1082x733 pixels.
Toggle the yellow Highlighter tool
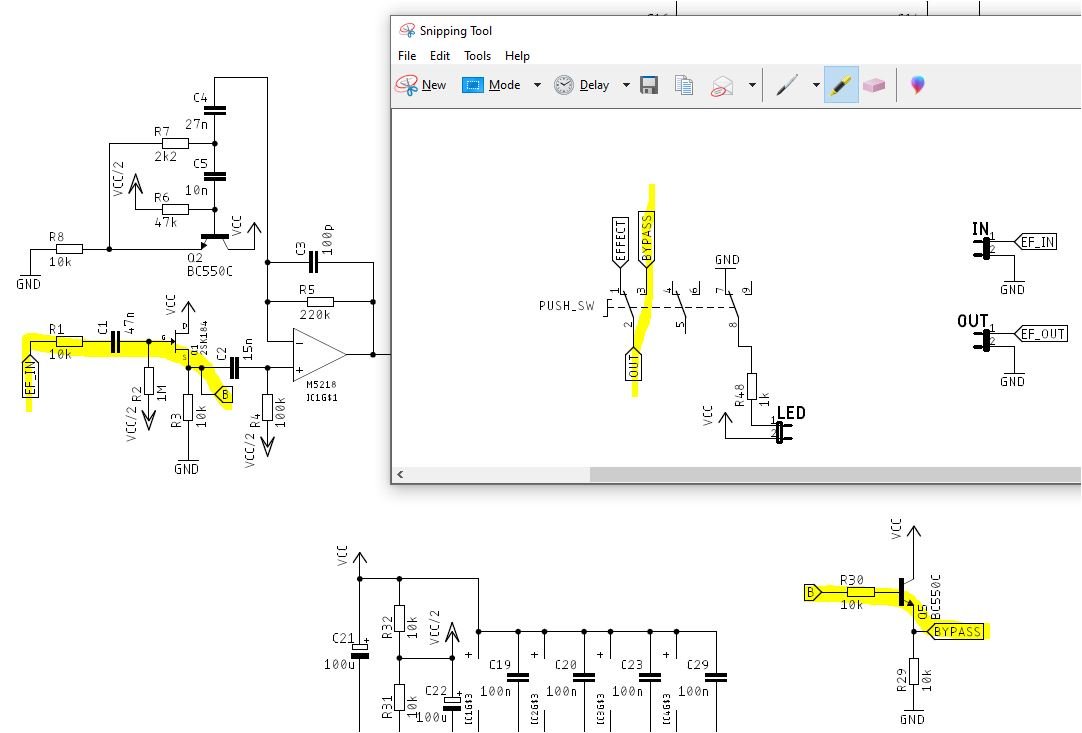[x=841, y=85]
